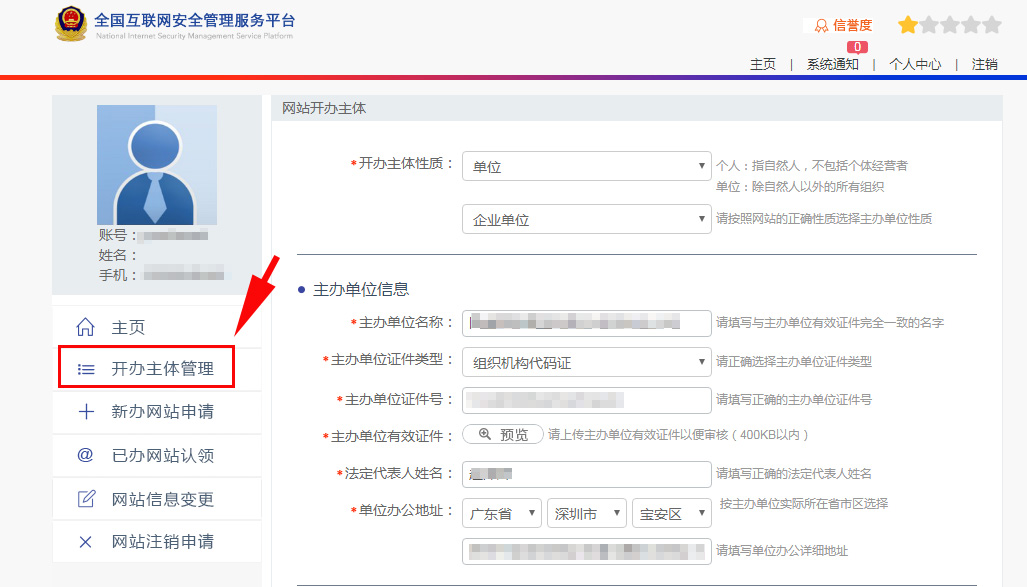This screenshot has width=1027, height=587.
Task: Open the 深圳市 city dropdown
Action: [x=586, y=513]
